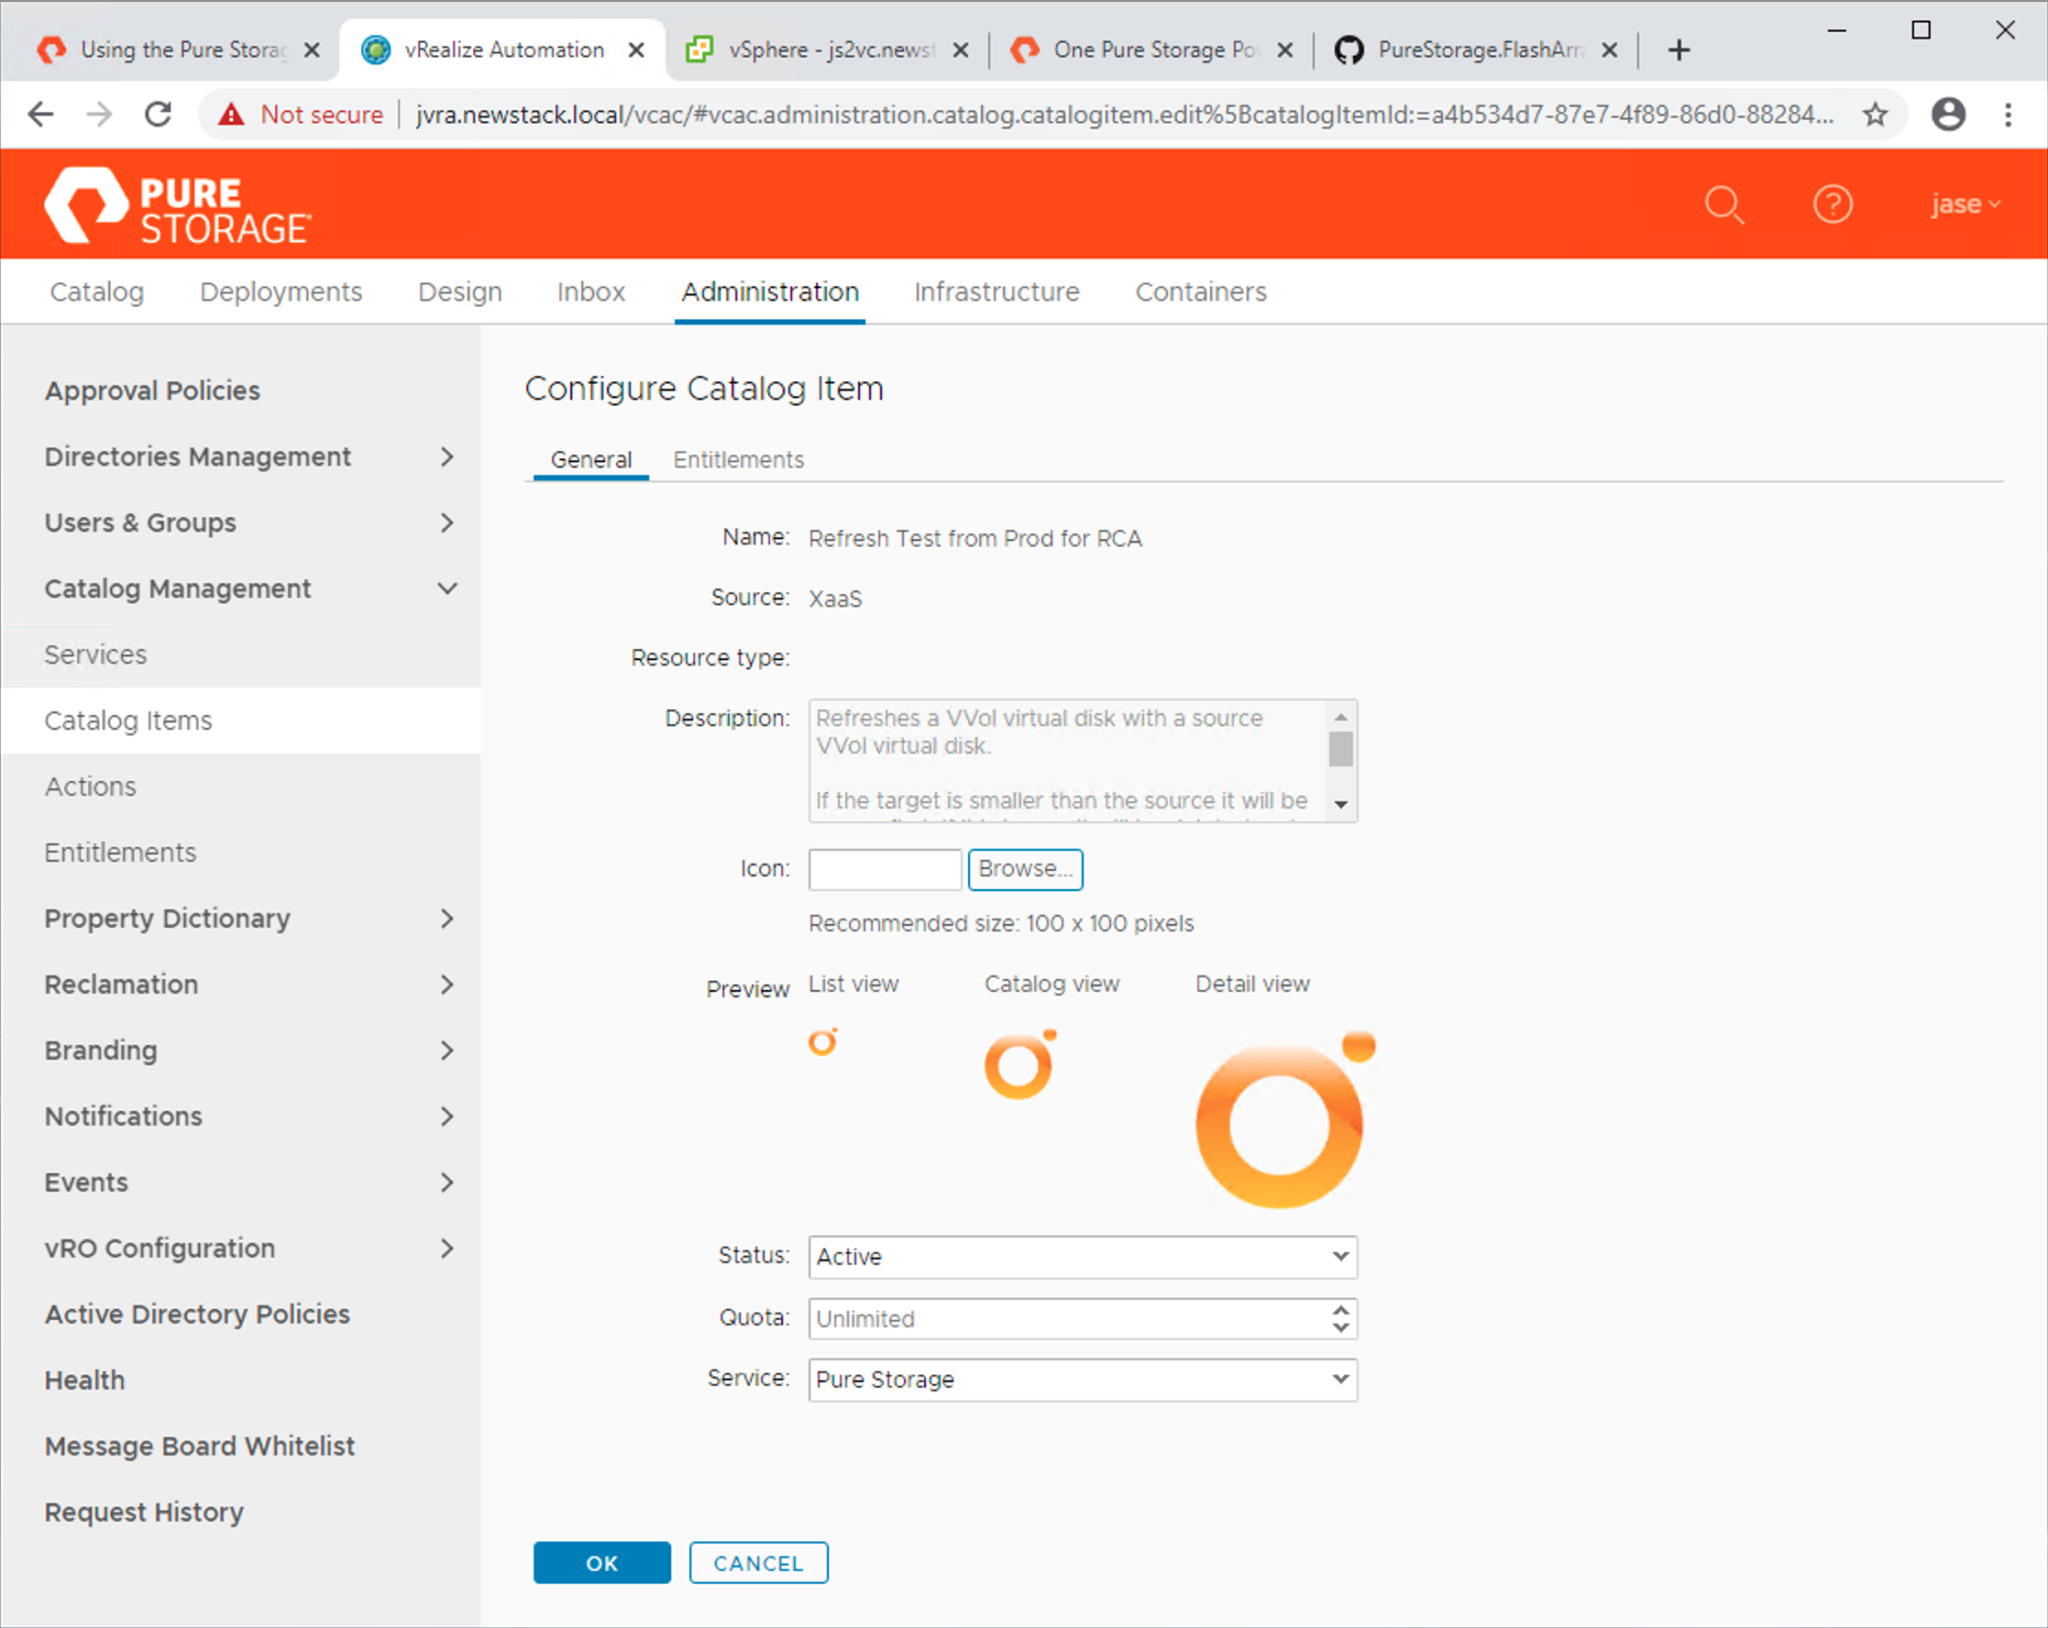Open Chrome three-dot menu

tap(2008, 115)
